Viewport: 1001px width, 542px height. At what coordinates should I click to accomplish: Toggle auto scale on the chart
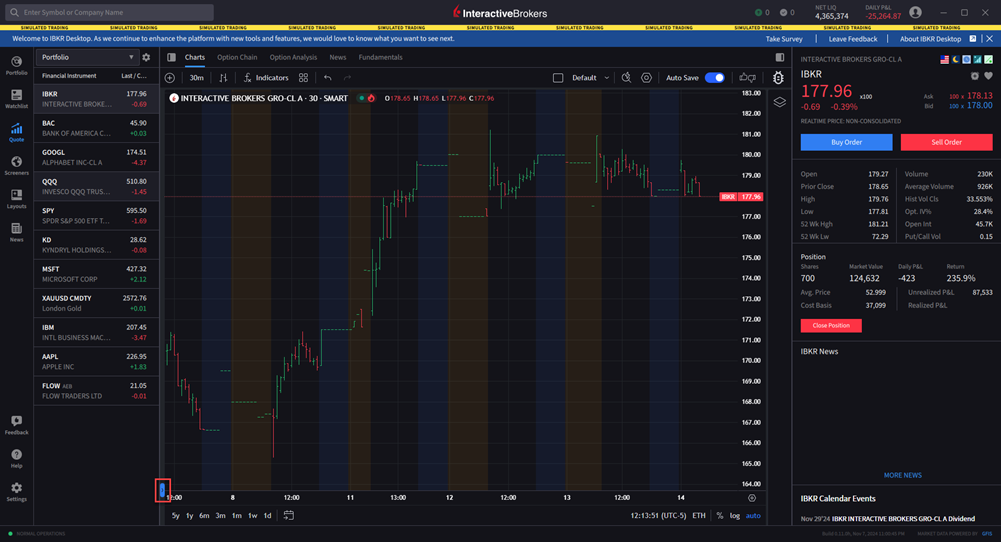coord(753,515)
